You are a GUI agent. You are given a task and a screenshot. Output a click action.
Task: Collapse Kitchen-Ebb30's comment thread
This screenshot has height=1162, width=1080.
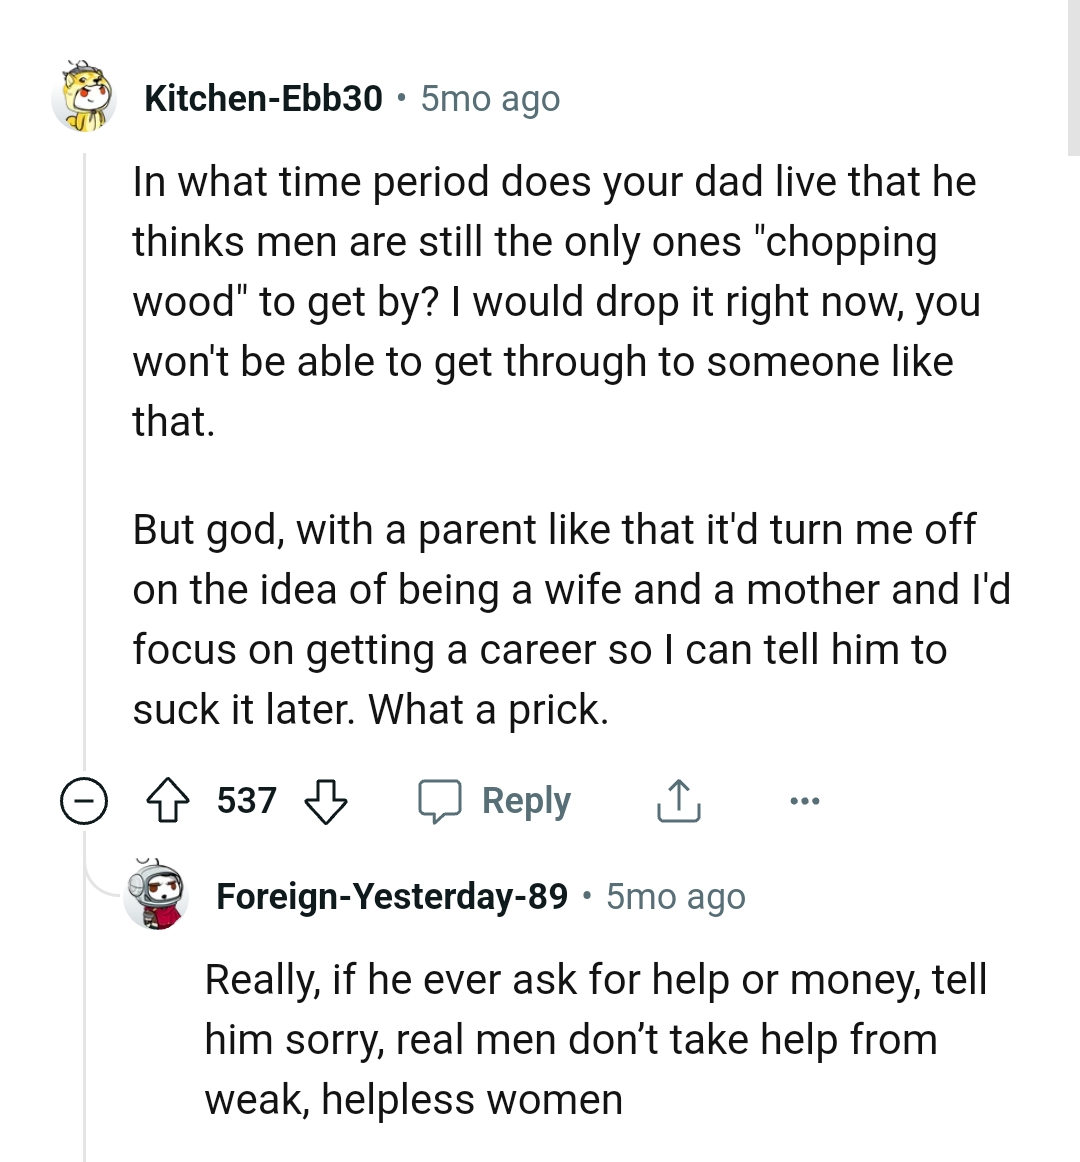85,800
